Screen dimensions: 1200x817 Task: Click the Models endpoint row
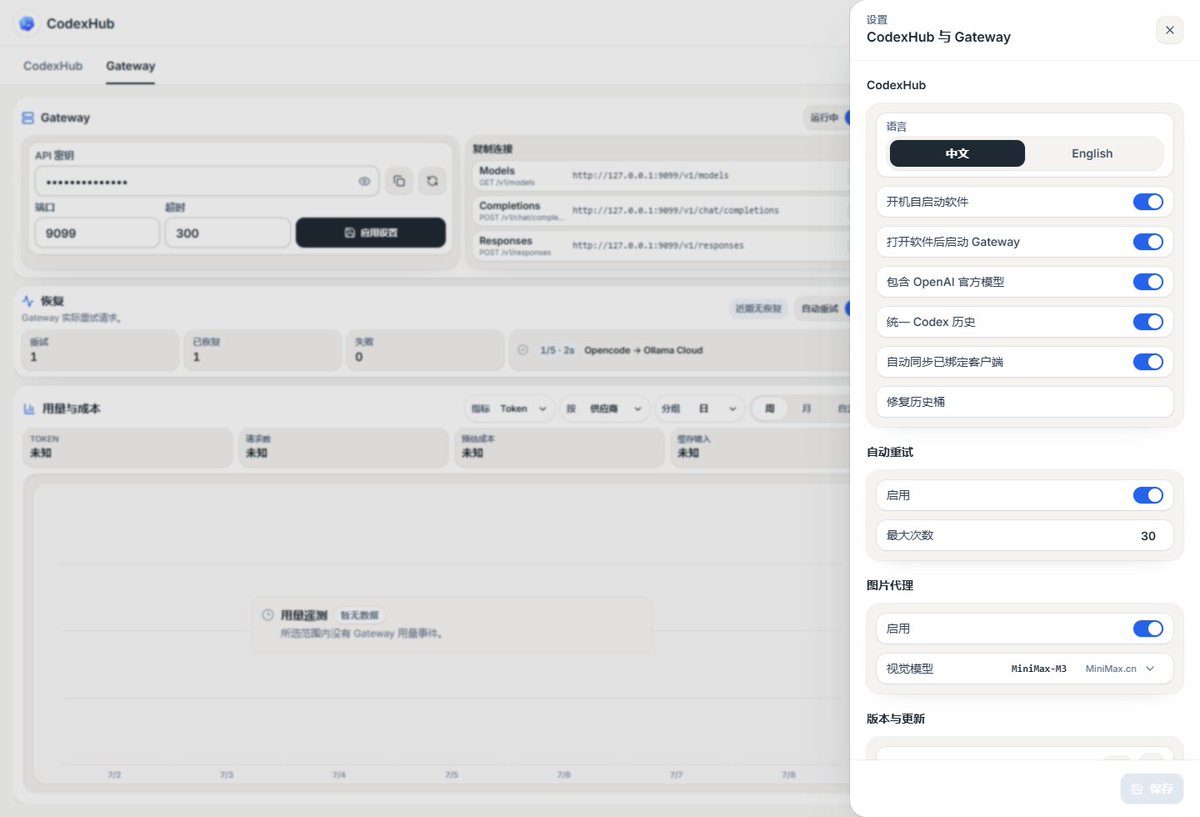(x=660, y=176)
